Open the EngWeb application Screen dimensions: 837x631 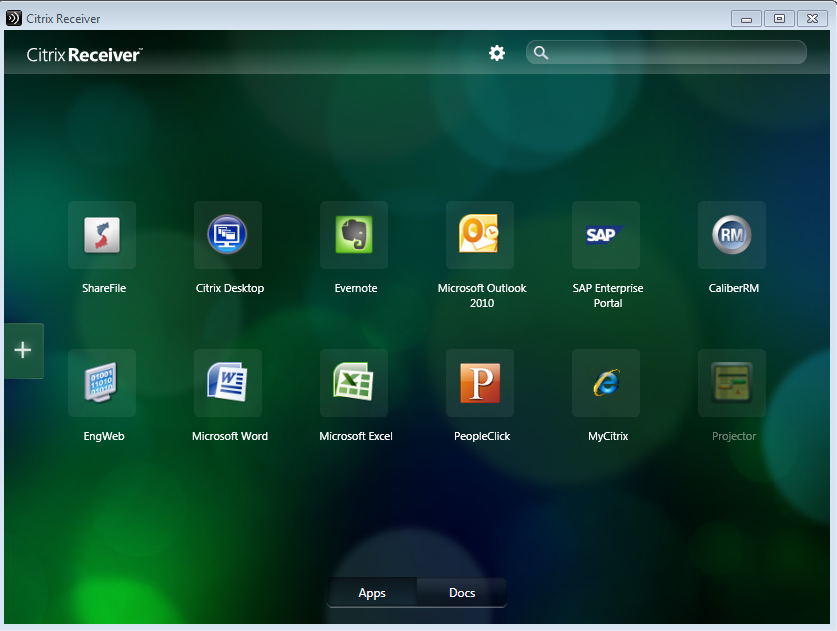[x=102, y=383]
